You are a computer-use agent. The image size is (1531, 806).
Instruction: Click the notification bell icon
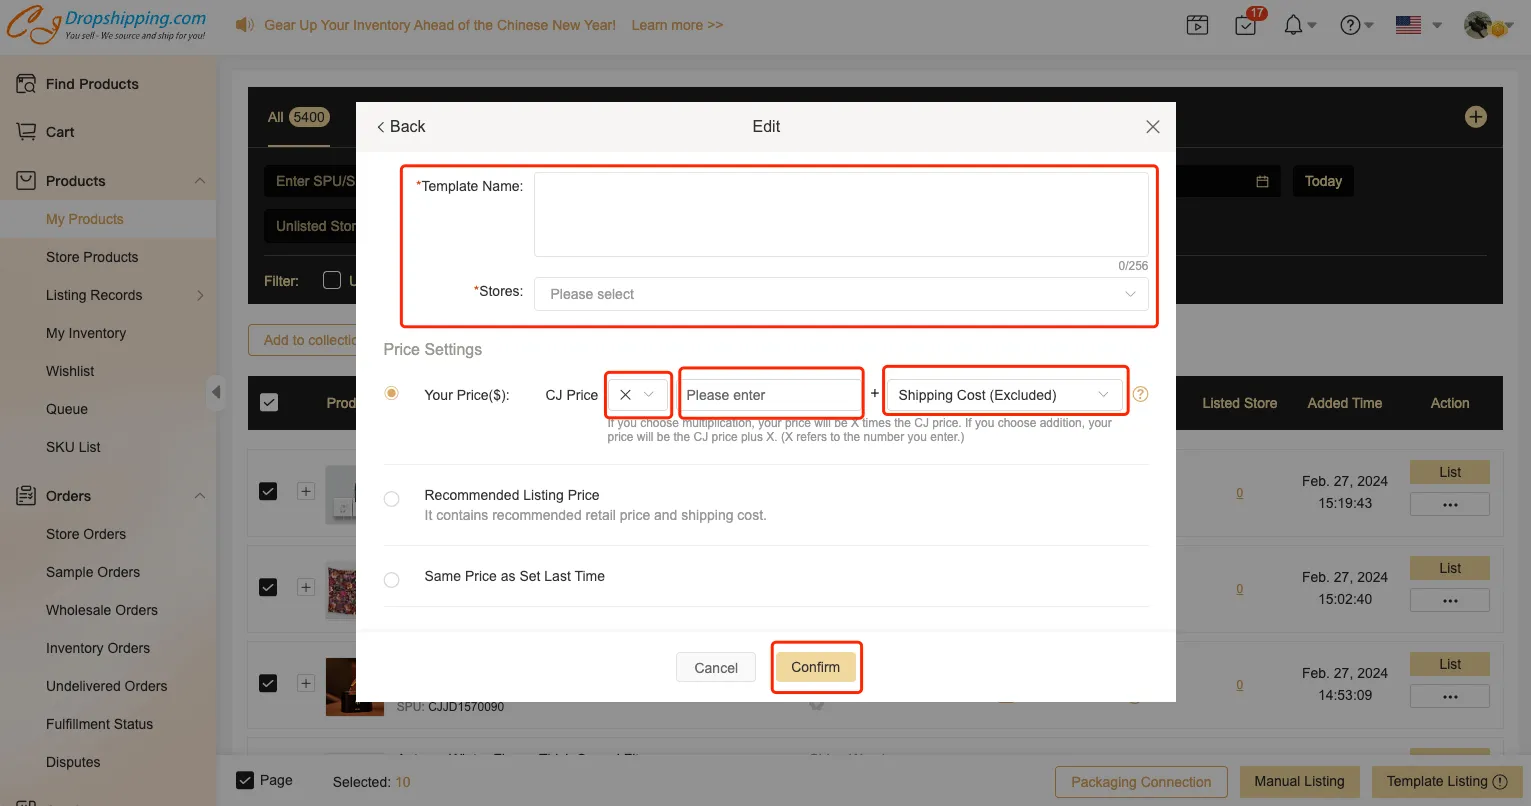1293,25
